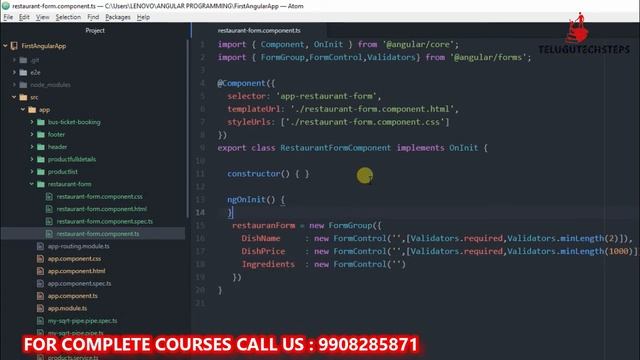Click the productfulldetails folder icon

[x=41, y=159]
